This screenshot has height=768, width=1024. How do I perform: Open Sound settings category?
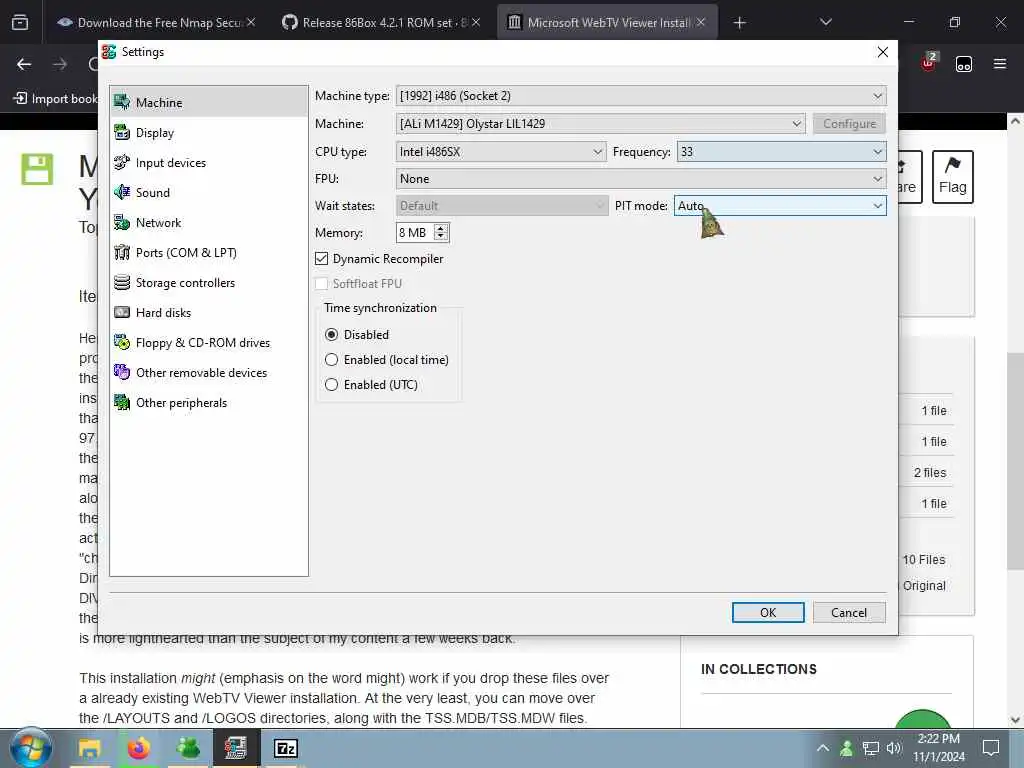pos(208,193)
